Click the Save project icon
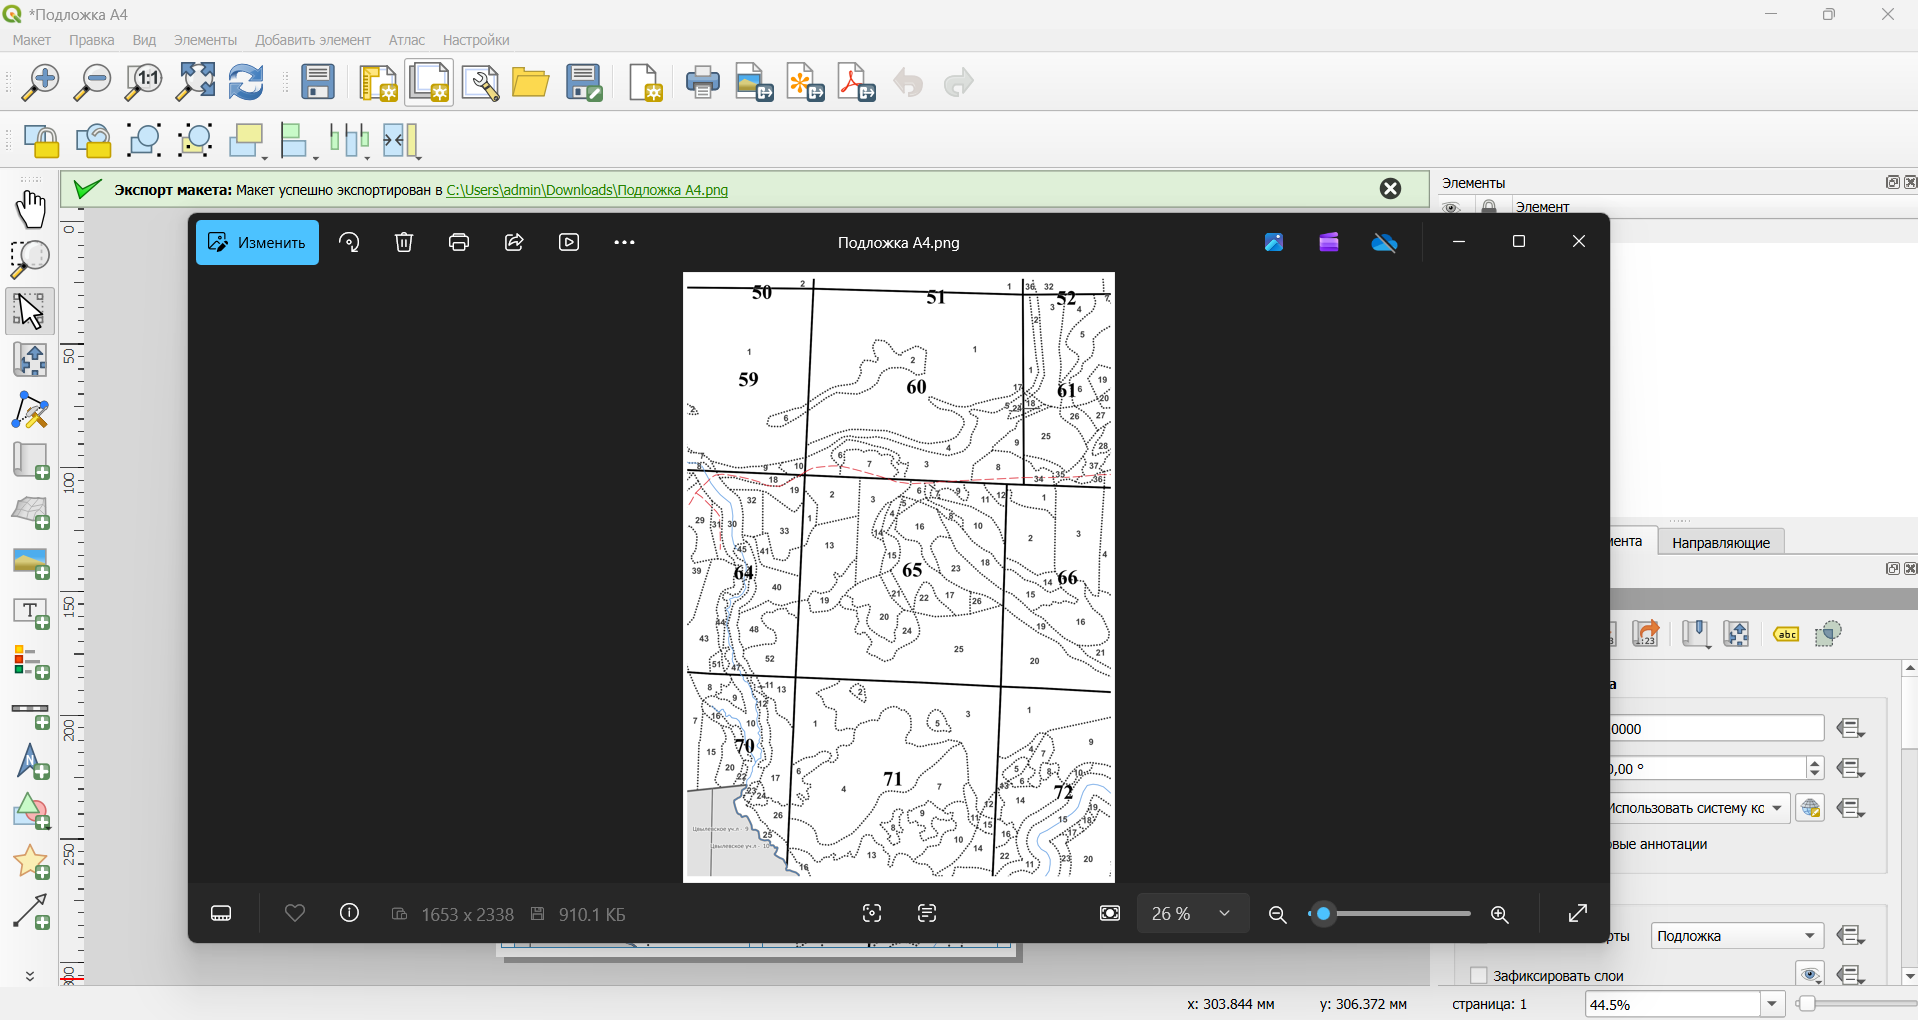This screenshot has height=1020, width=1918. click(318, 83)
